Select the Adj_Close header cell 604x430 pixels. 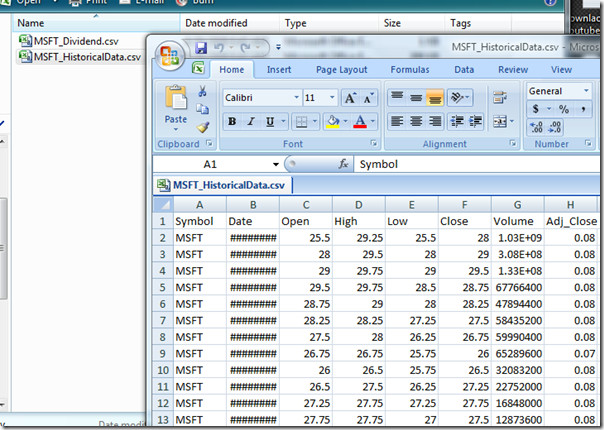571,222
